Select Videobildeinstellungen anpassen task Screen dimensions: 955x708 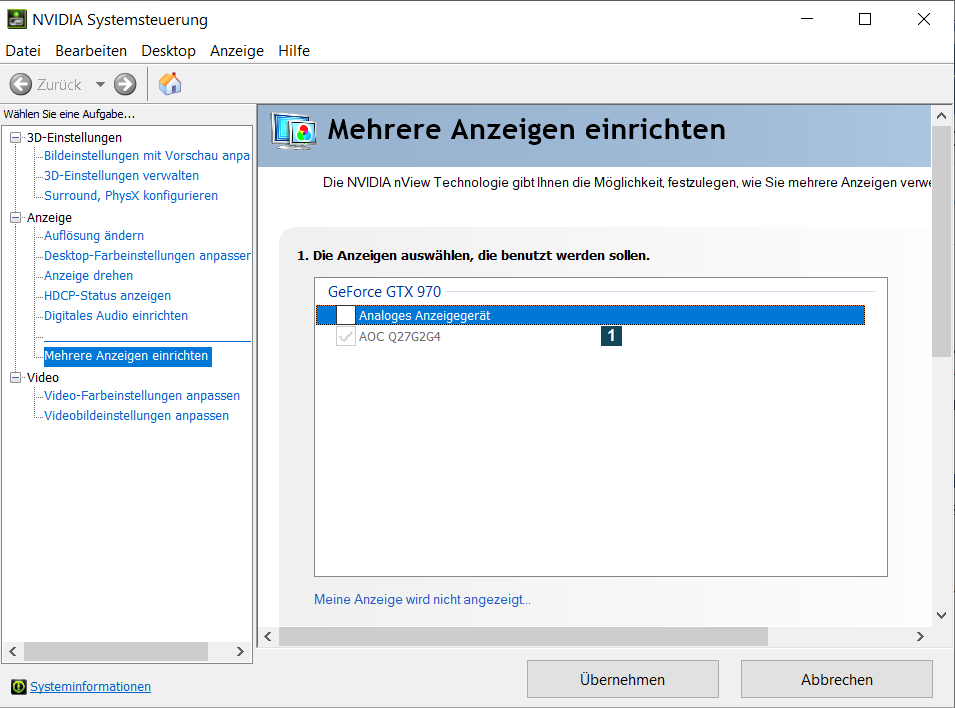pyautogui.click(x=136, y=416)
